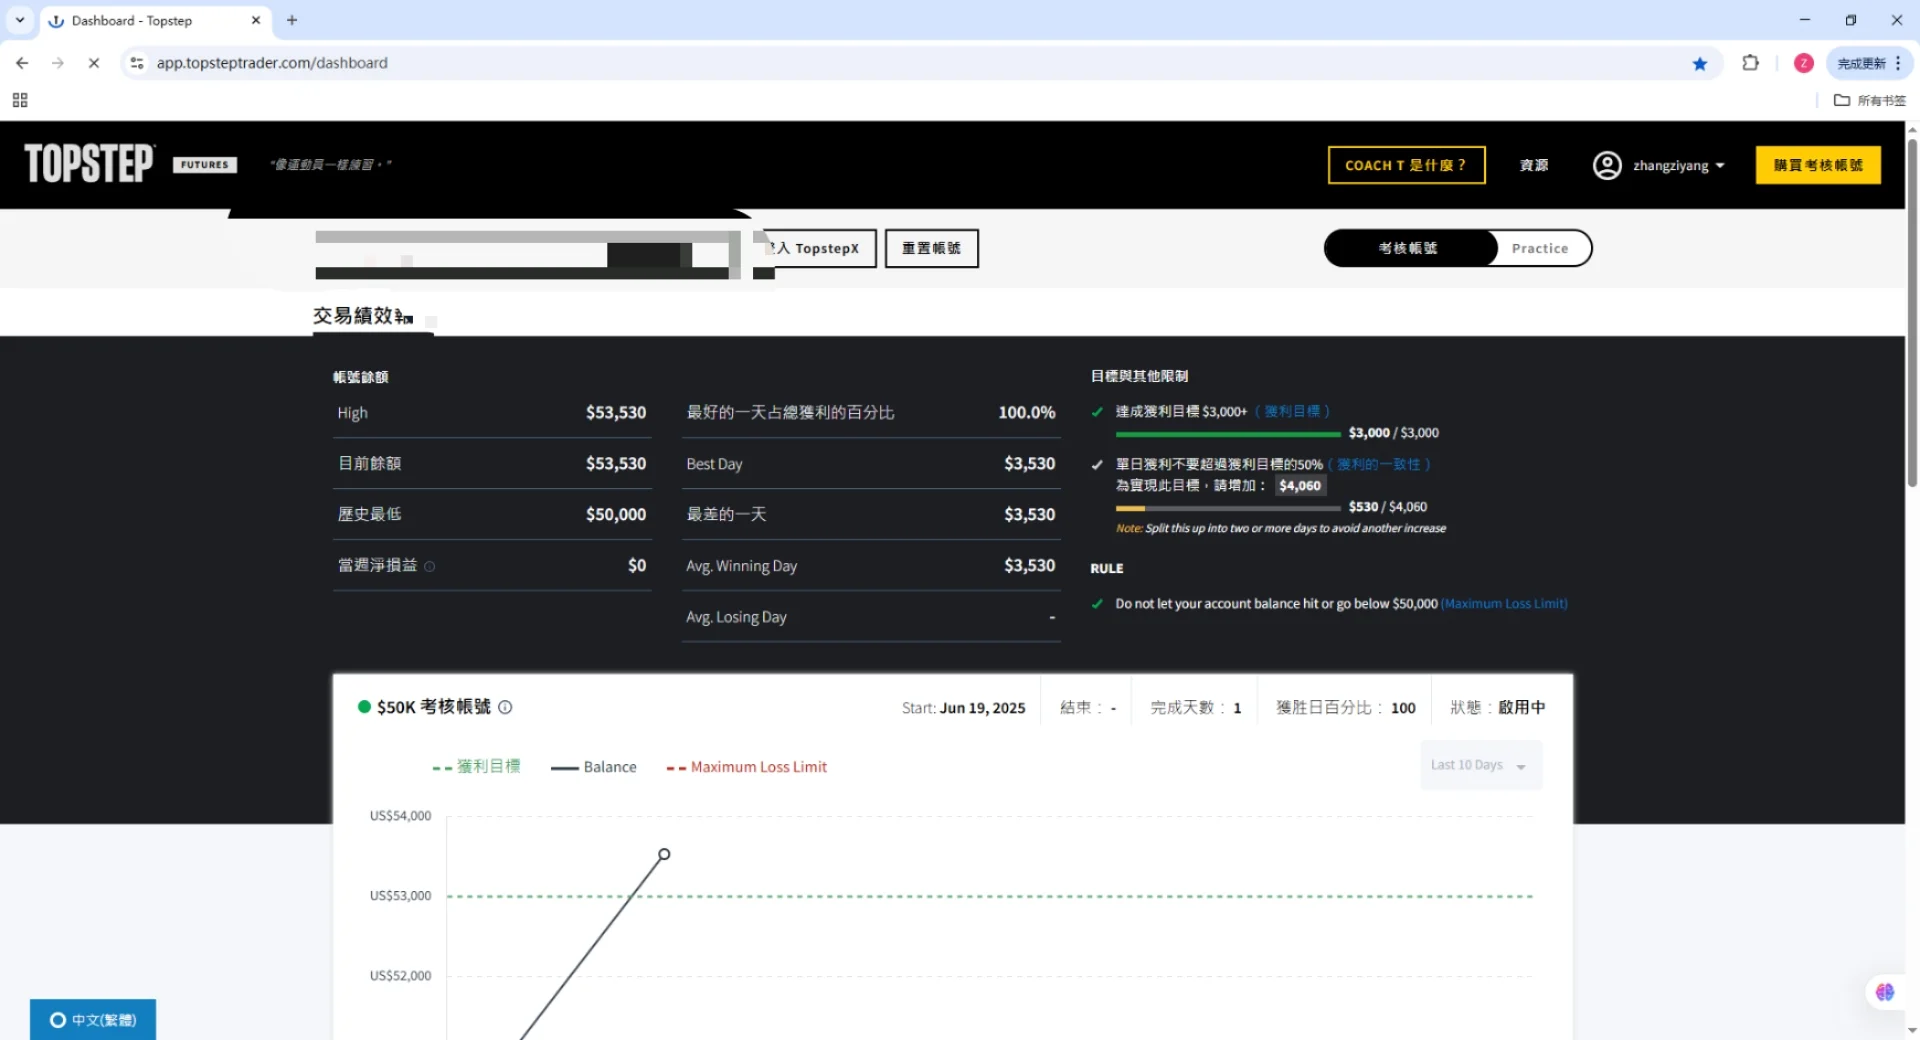Open the 中文(繁體) language selector
The width and height of the screenshot is (1920, 1040).
pyautogui.click(x=93, y=1019)
